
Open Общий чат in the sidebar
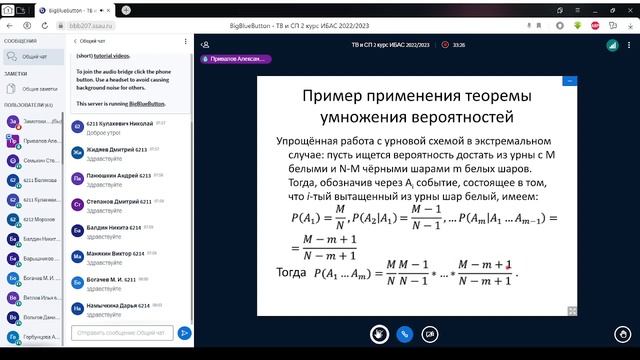[x=33, y=57]
